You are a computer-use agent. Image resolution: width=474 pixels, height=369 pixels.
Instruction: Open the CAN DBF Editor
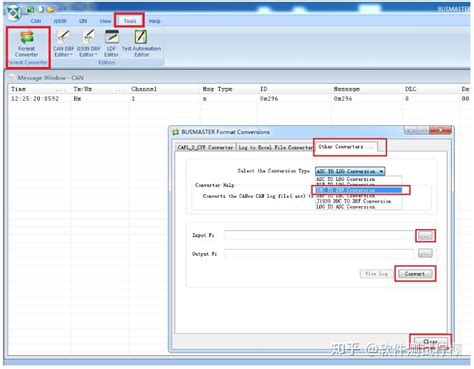tap(63, 43)
